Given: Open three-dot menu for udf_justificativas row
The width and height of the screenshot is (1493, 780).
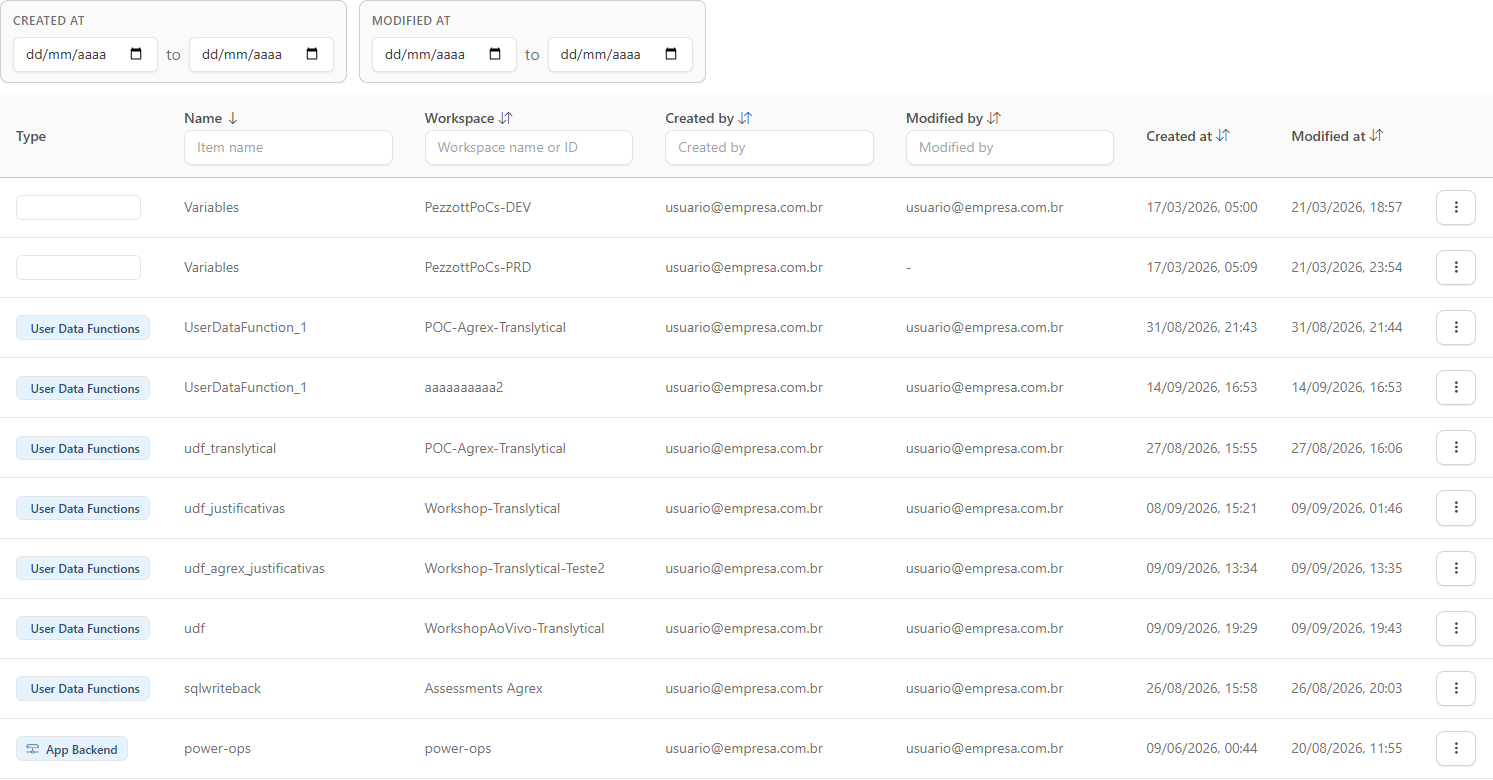Looking at the screenshot, I should click(1455, 508).
